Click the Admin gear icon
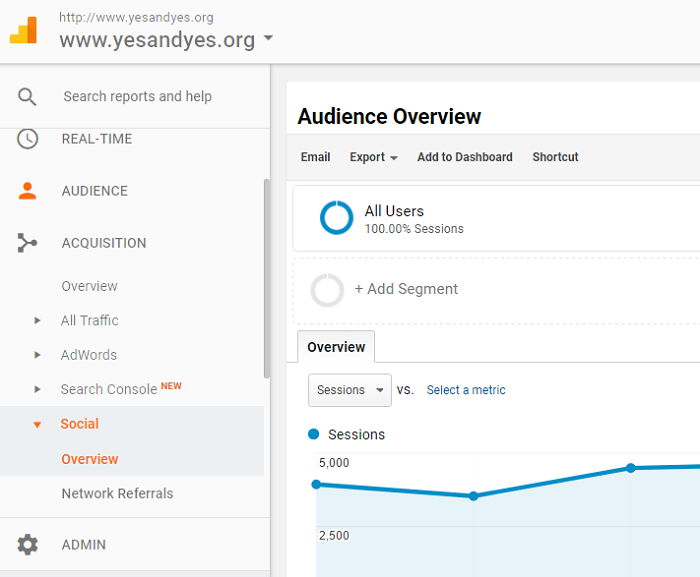Image resolution: width=700 pixels, height=577 pixels. (27, 545)
